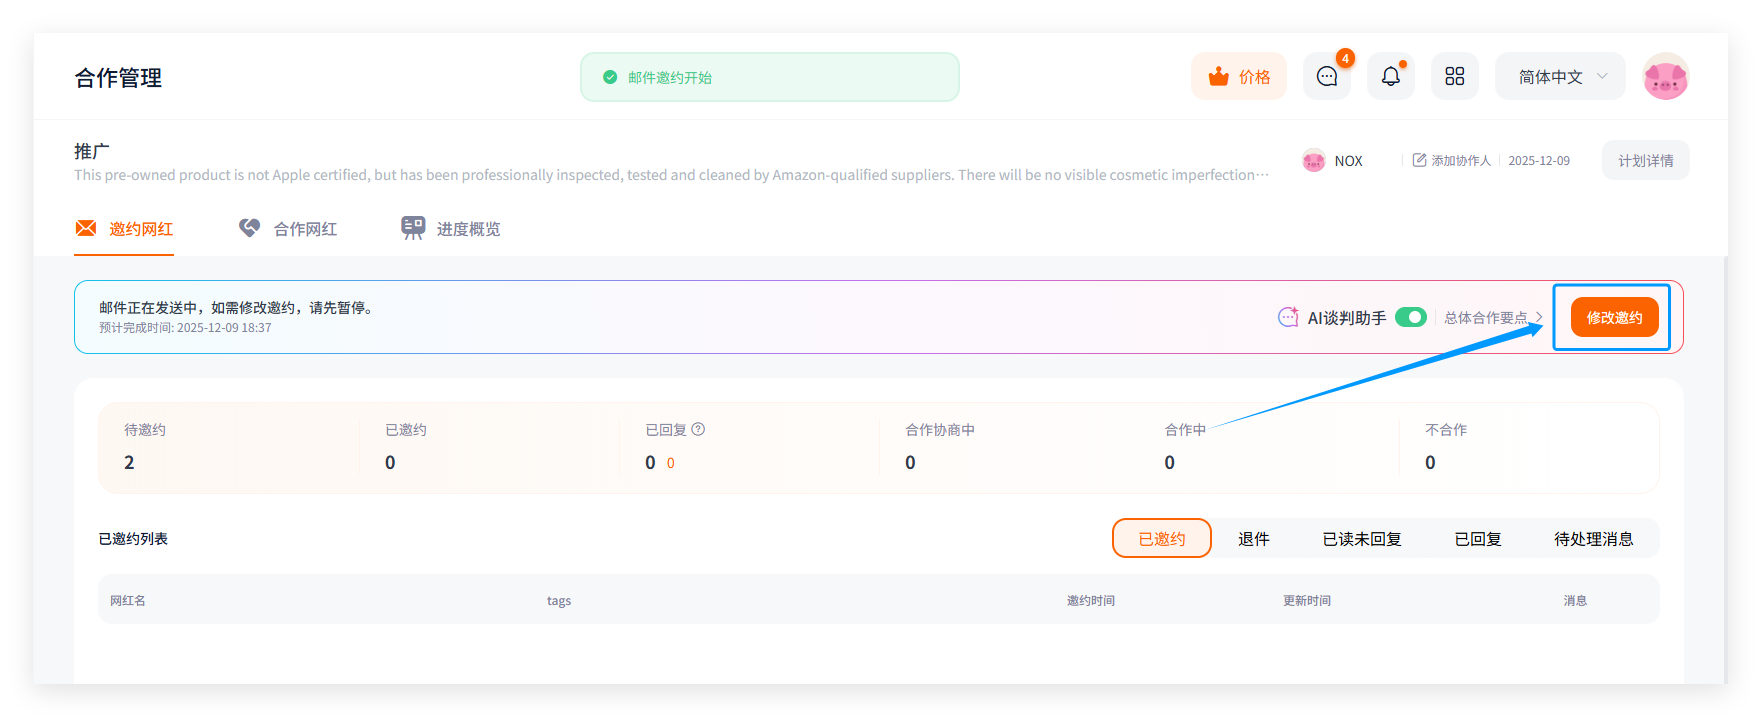Open the 简体中文 language dropdown
Viewport: 1761px width, 717px height.
(1559, 77)
